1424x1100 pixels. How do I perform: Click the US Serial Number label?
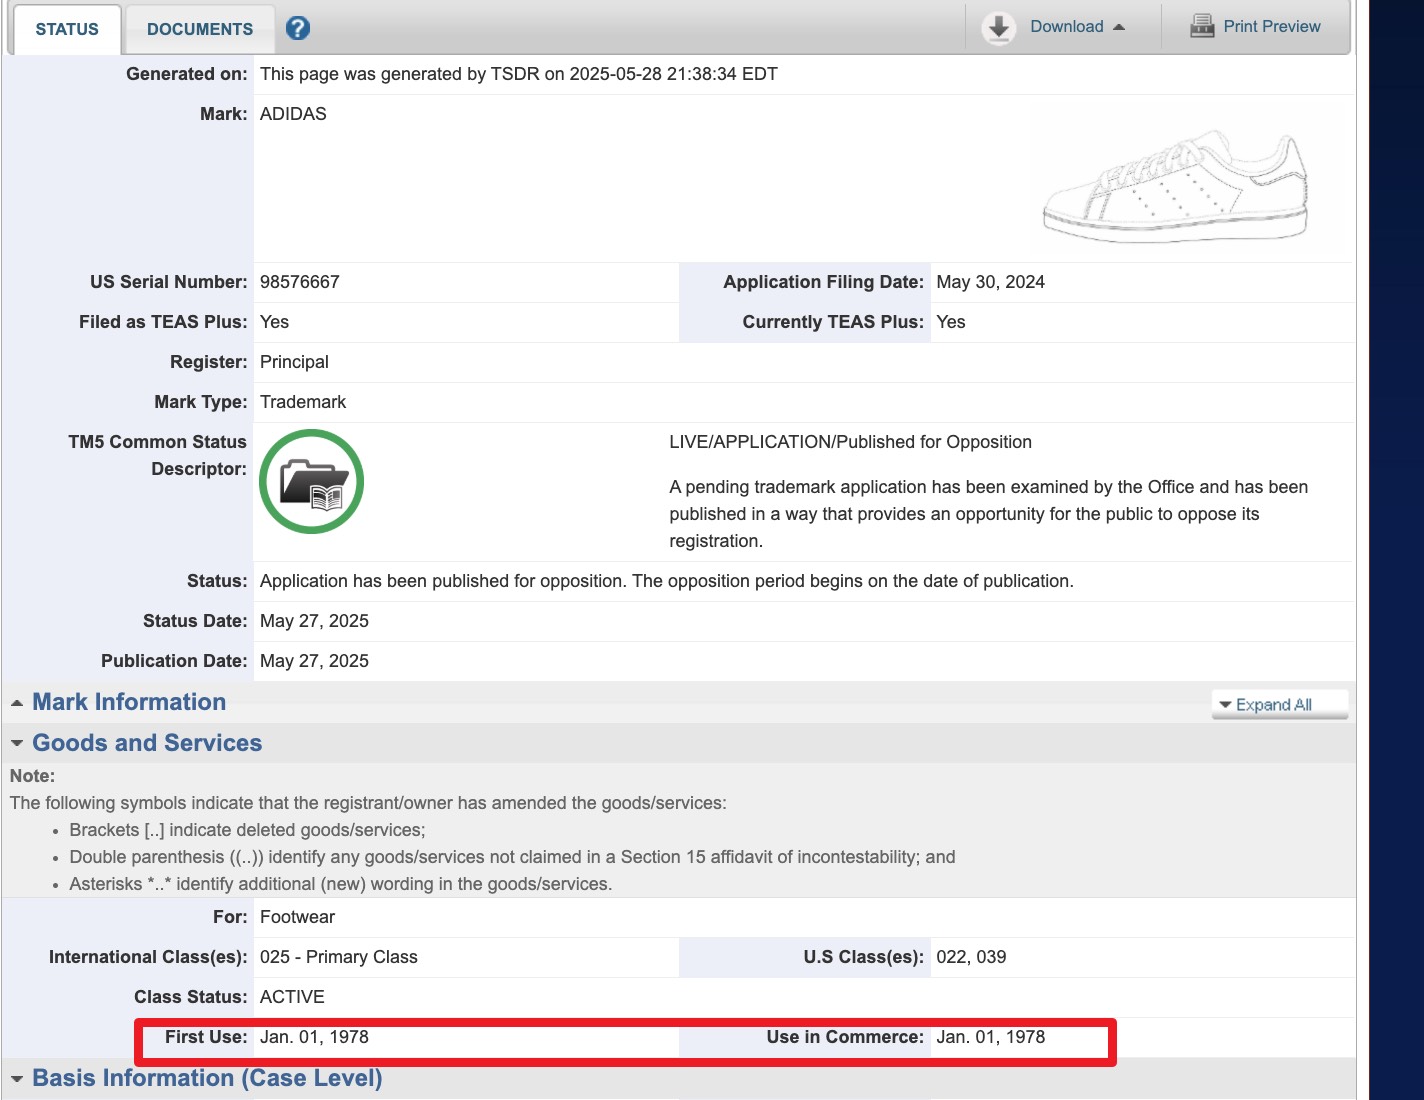[x=168, y=282]
